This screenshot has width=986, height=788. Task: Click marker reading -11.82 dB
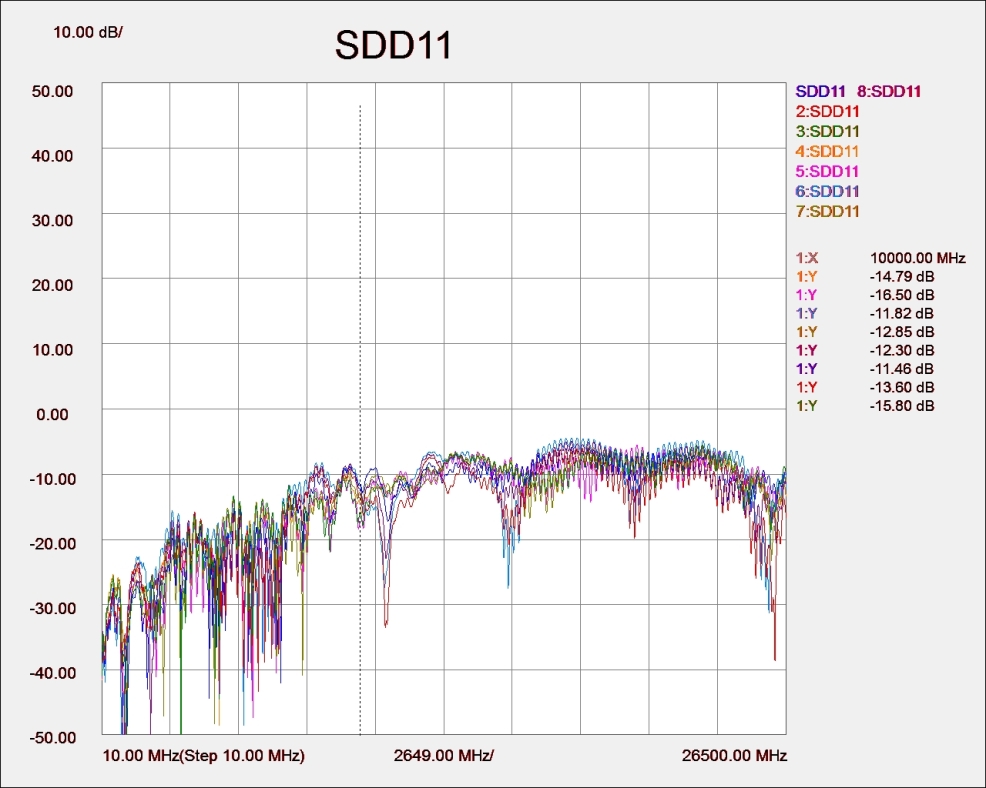coord(902,313)
